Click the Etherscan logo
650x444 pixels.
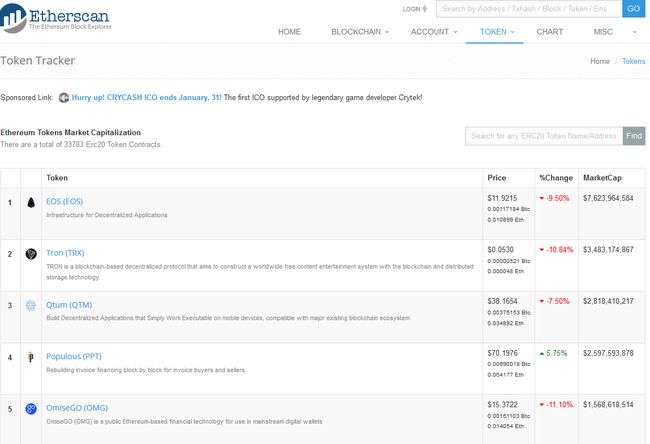(x=56, y=18)
